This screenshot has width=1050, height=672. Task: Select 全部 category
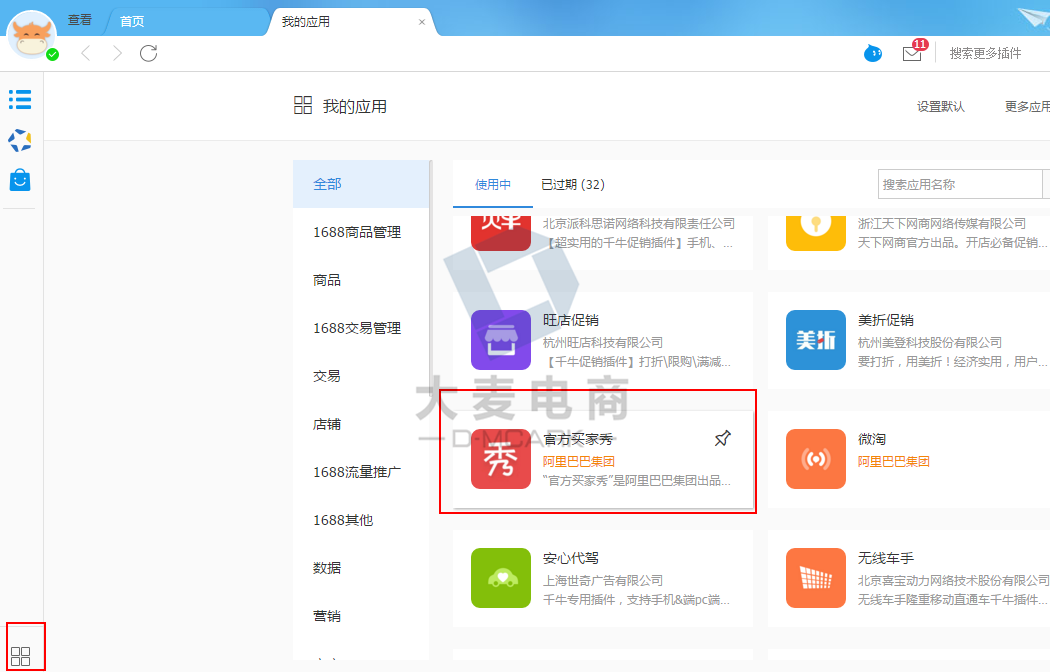point(361,184)
